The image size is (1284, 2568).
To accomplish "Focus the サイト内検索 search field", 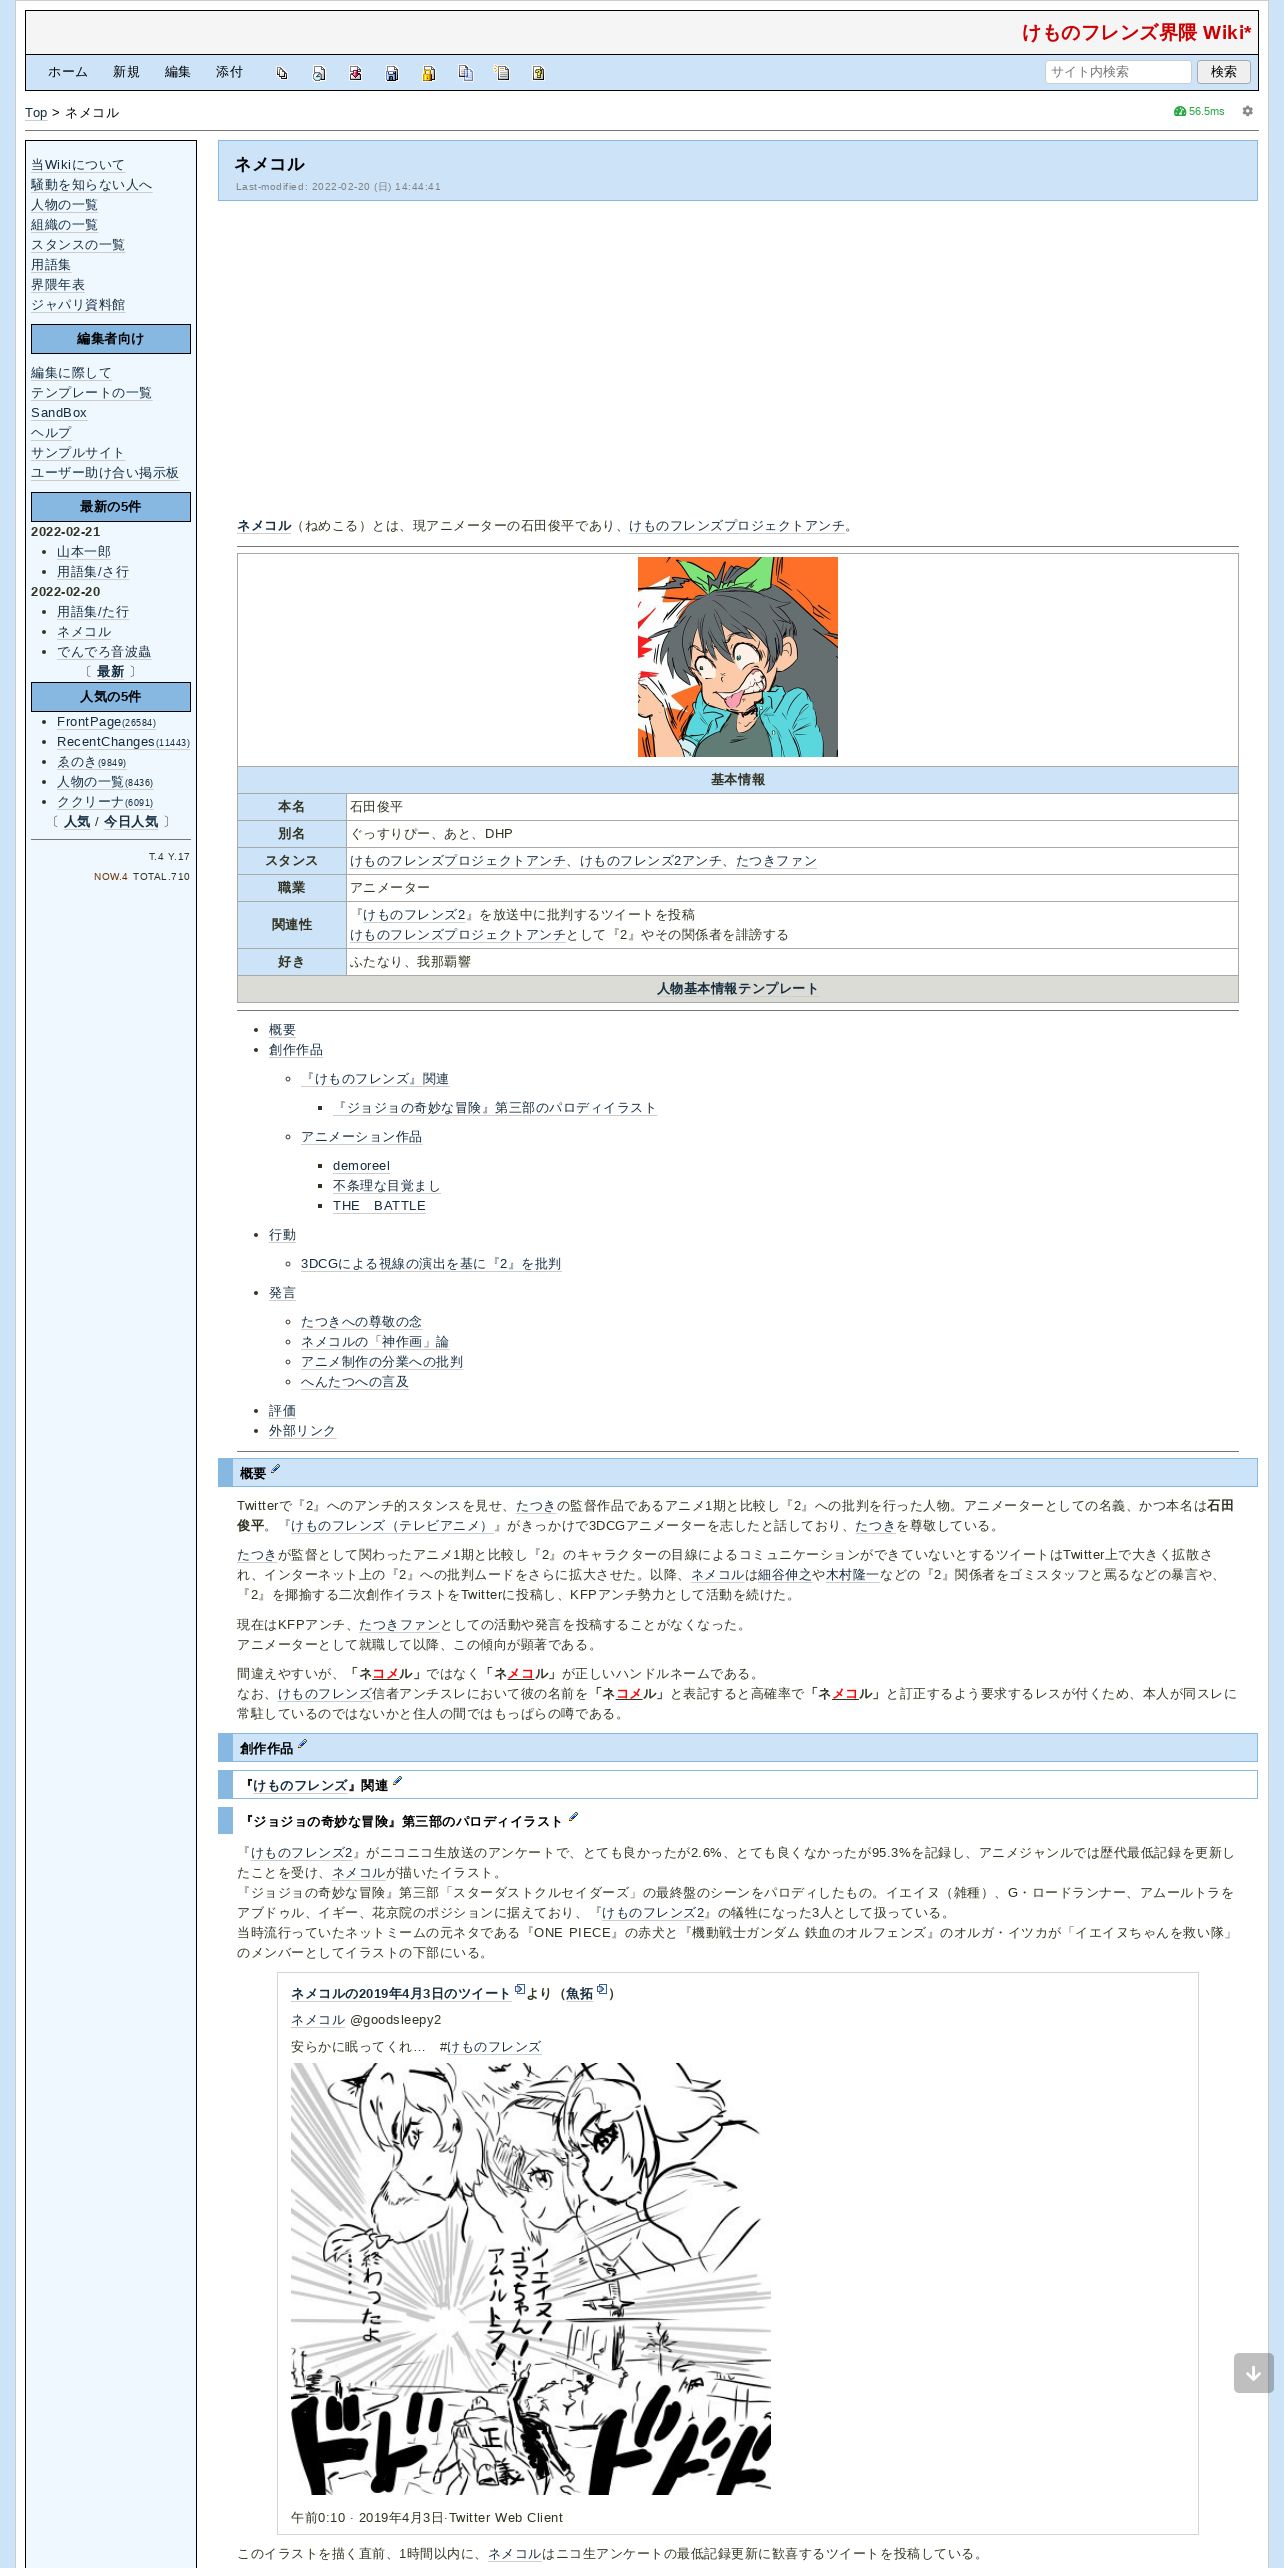I will point(1118,72).
